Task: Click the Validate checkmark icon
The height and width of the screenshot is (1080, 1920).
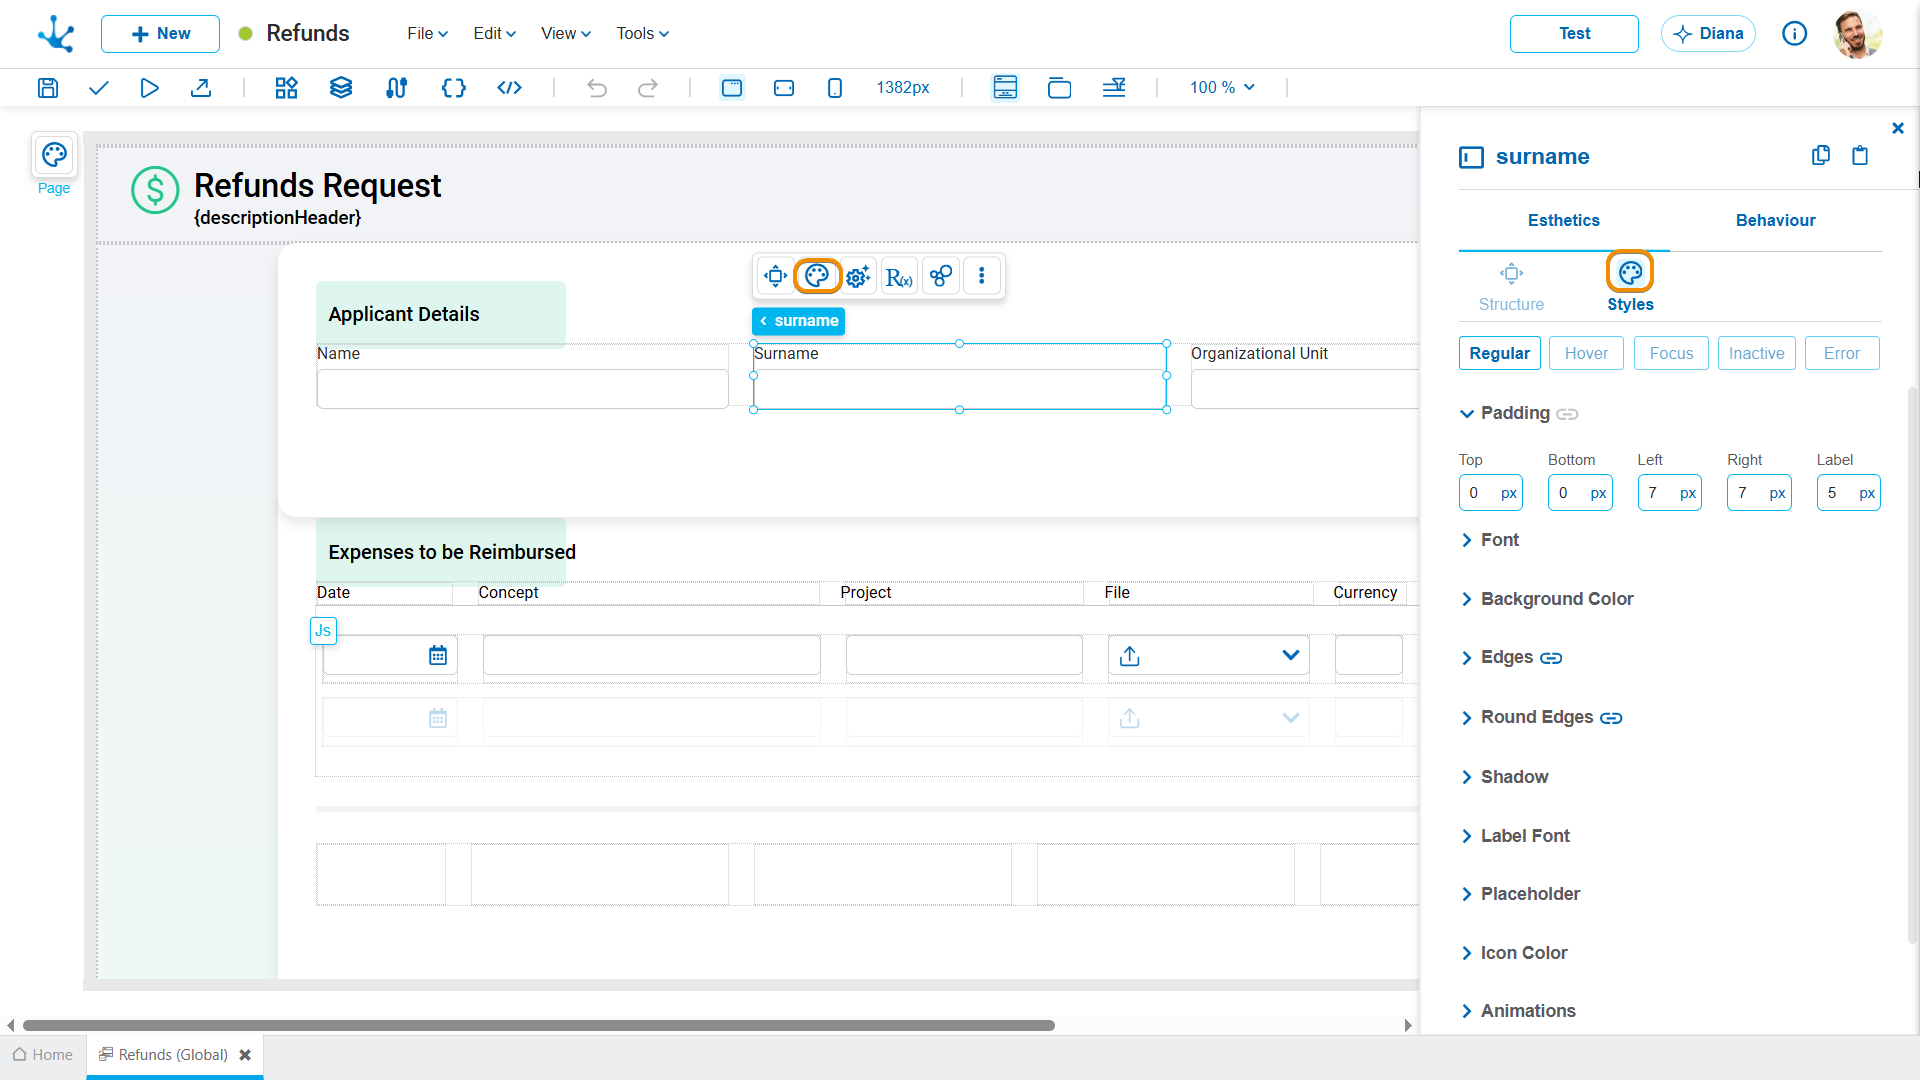Action: (98, 88)
